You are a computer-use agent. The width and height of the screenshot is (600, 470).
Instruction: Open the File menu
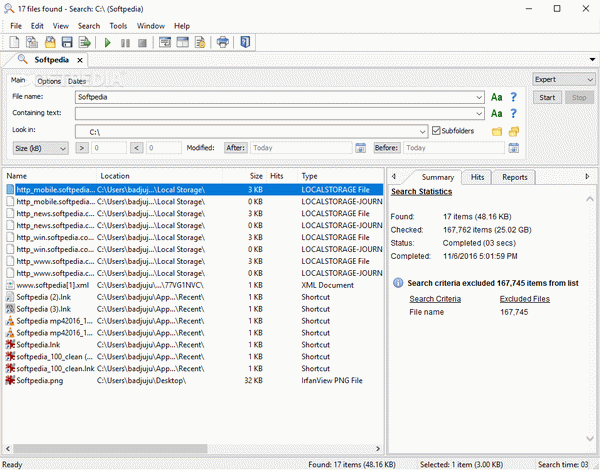pyautogui.click(x=16, y=26)
